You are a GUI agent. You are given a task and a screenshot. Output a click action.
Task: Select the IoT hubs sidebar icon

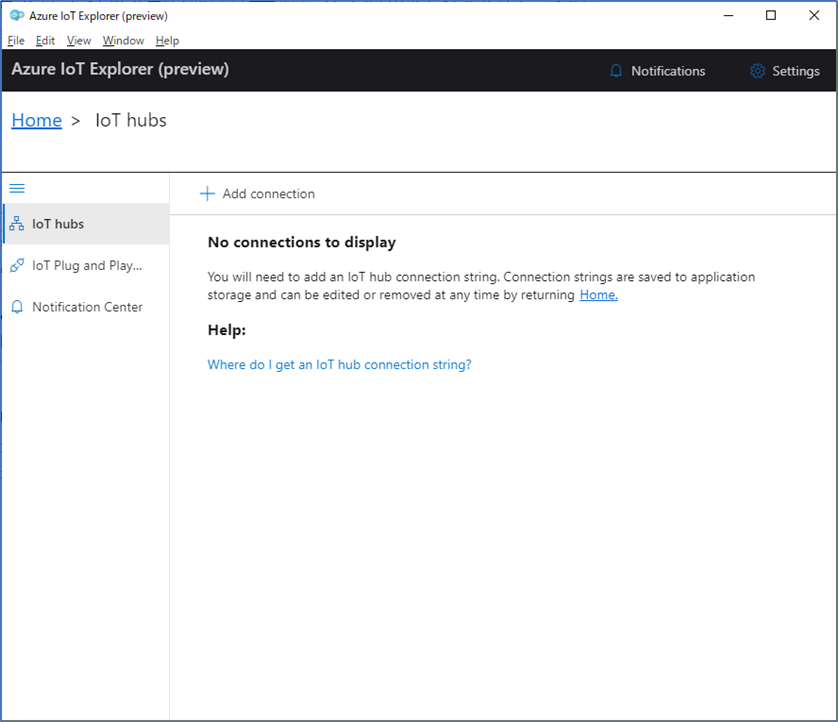click(16, 222)
